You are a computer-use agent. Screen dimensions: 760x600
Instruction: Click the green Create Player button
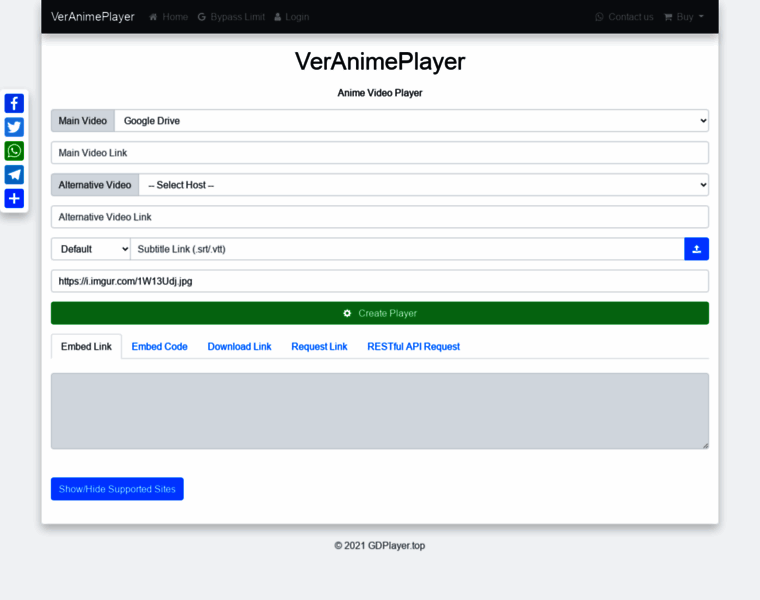(x=380, y=313)
